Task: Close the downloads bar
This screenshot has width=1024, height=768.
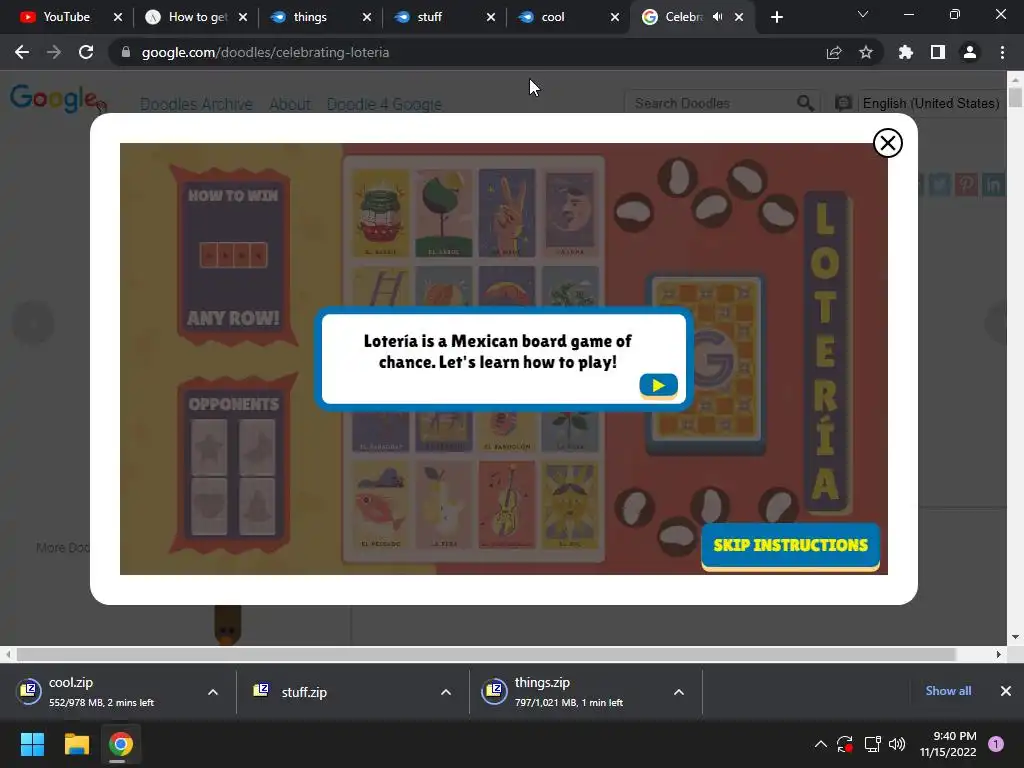Action: click(x=1006, y=691)
